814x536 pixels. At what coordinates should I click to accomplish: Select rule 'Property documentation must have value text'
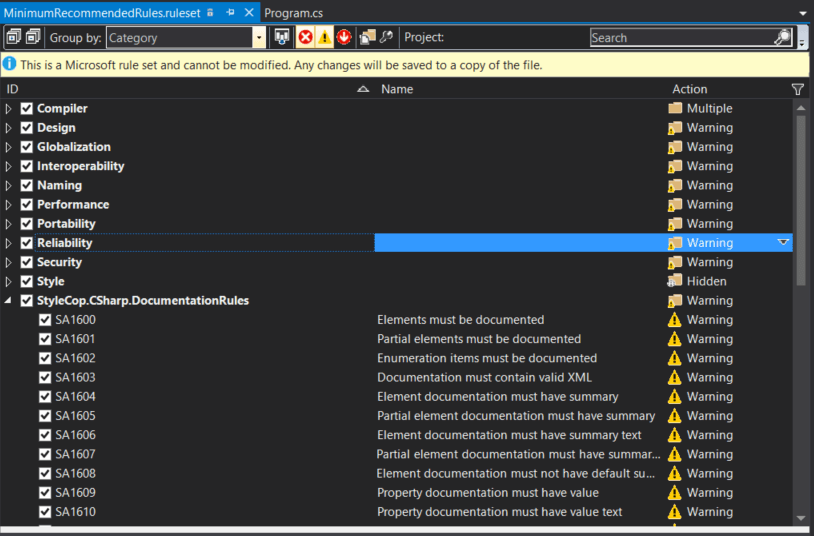click(499, 512)
